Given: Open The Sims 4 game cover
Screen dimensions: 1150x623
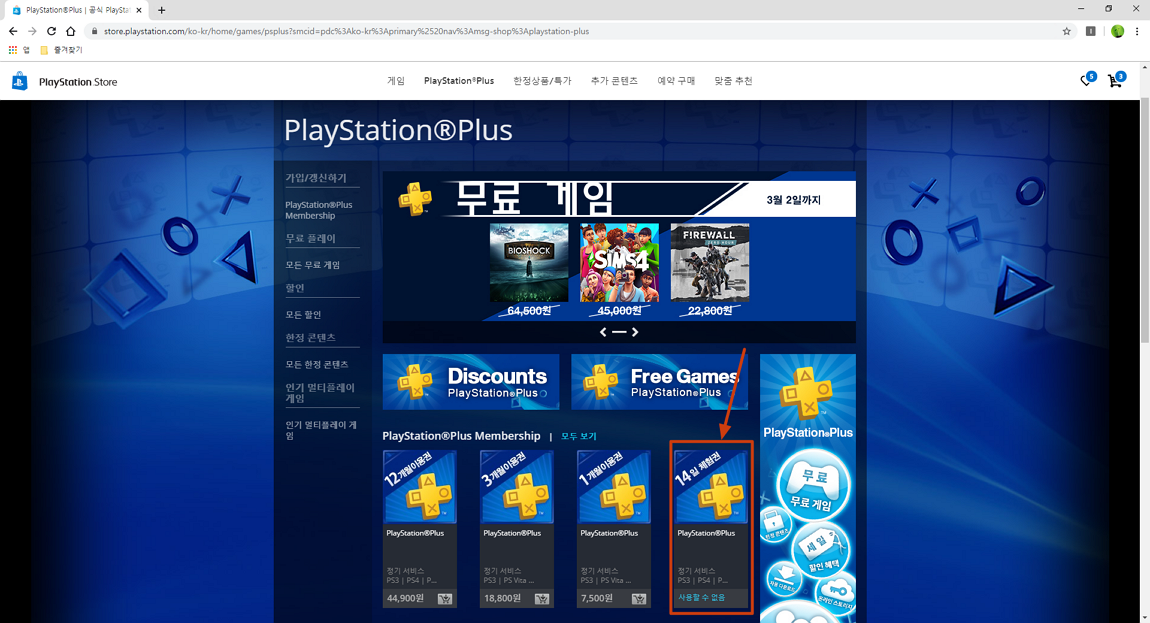Looking at the screenshot, I should (x=620, y=263).
